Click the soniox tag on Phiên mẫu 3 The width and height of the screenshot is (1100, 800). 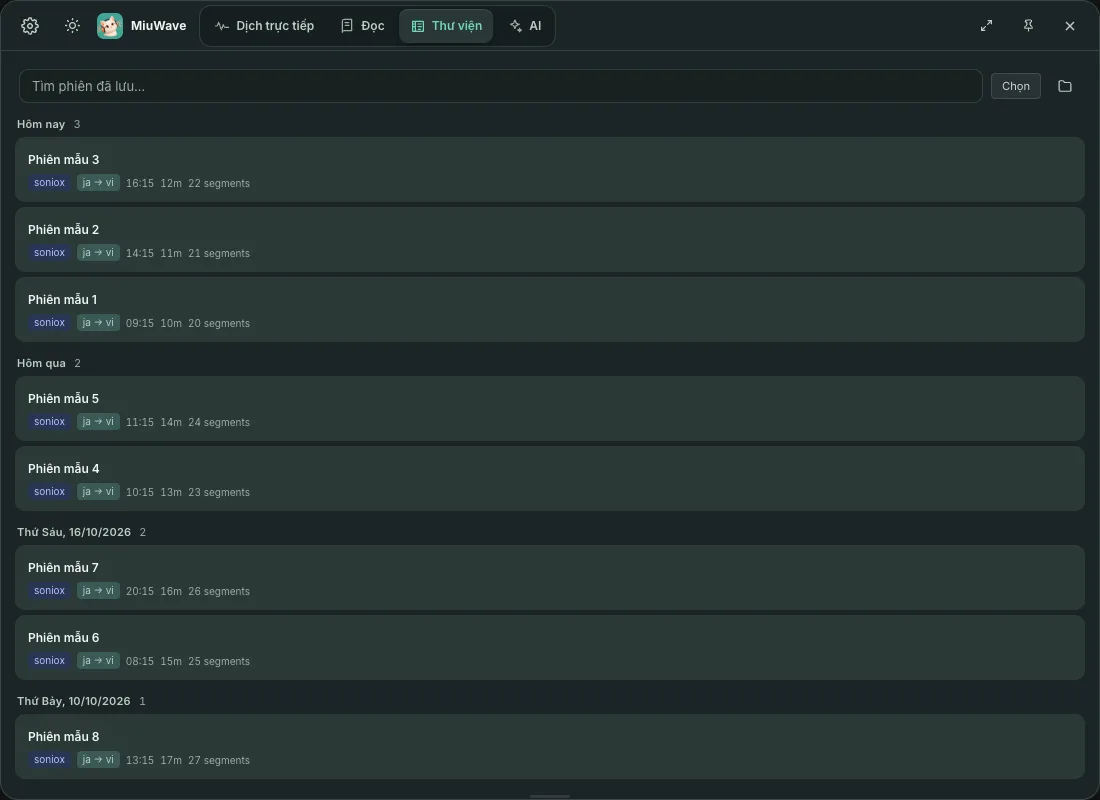49,183
